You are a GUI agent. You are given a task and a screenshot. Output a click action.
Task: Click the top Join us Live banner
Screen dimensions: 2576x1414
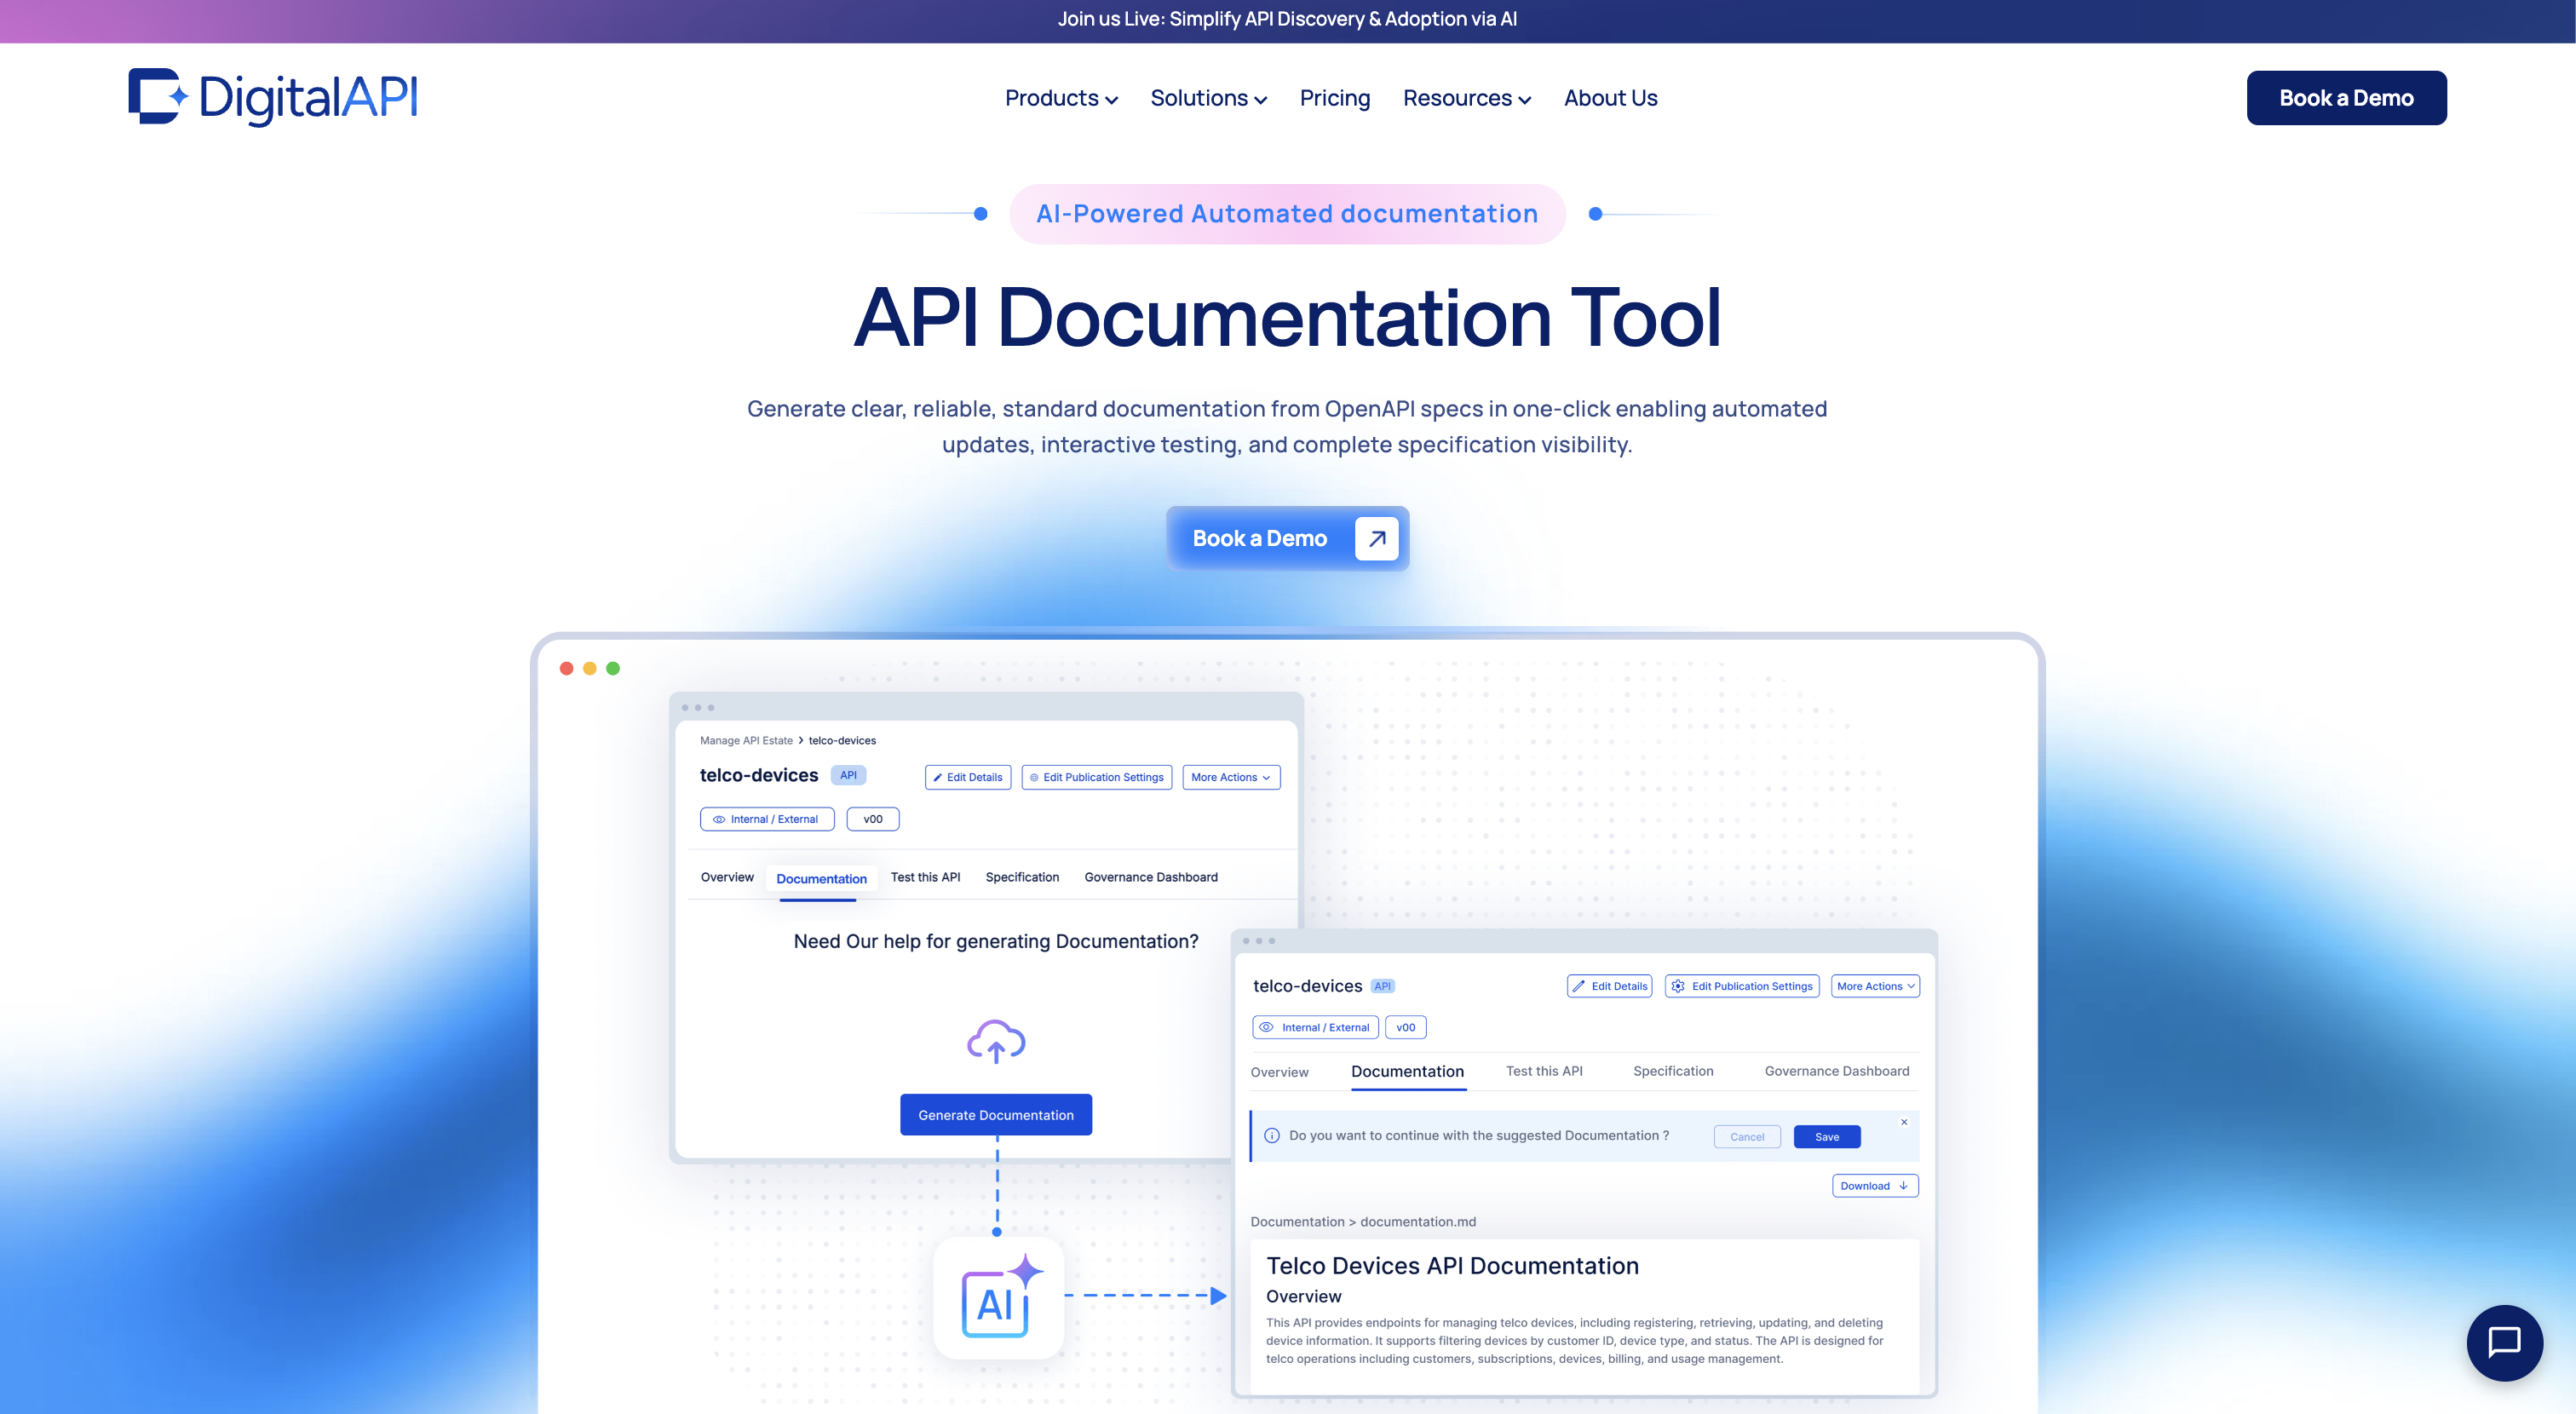click(1287, 19)
